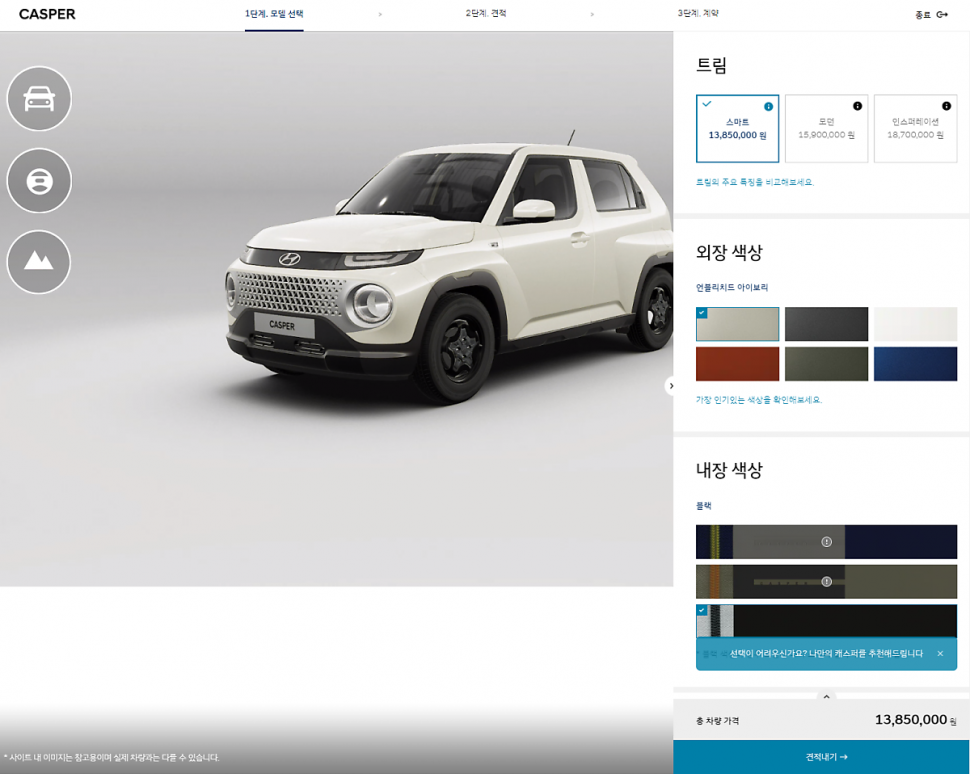Select the exterior car view icon

pyautogui.click(x=39, y=99)
